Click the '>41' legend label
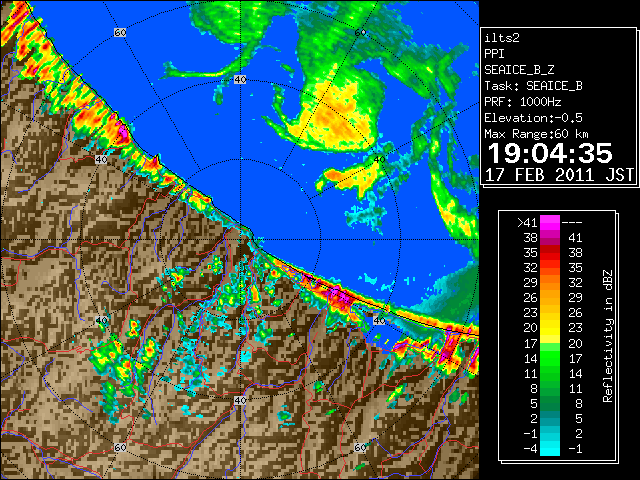 (527, 223)
